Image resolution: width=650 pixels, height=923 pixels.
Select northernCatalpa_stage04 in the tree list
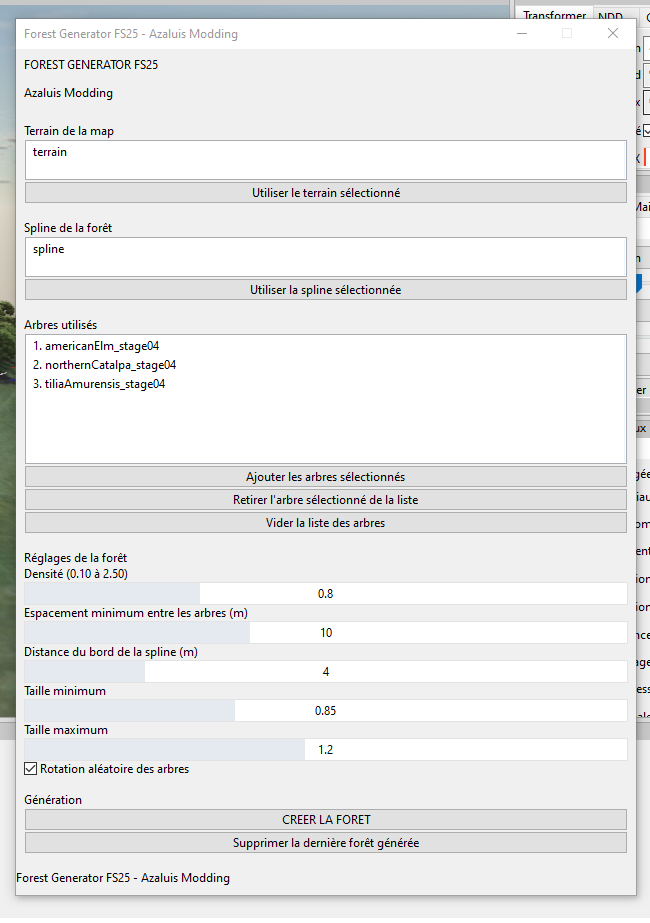point(104,365)
